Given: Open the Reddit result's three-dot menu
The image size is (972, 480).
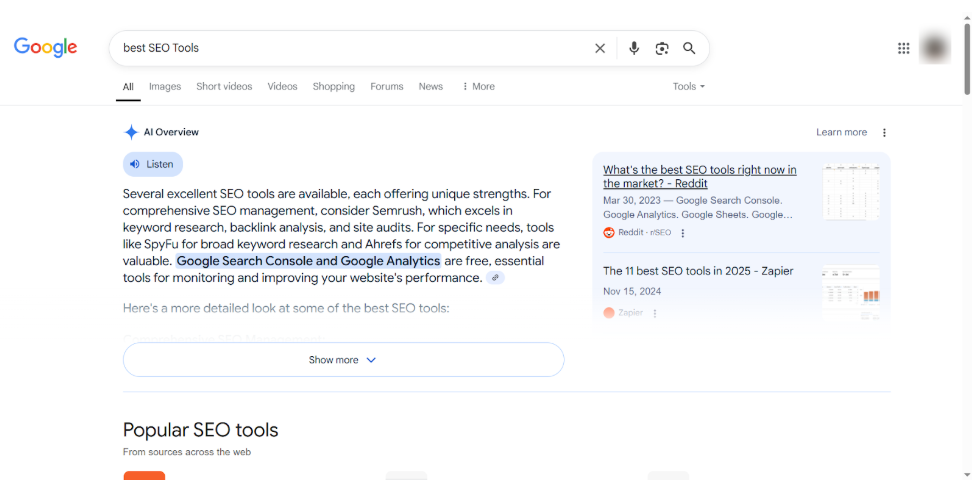Looking at the screenshot, I should (x=683, y=233).
